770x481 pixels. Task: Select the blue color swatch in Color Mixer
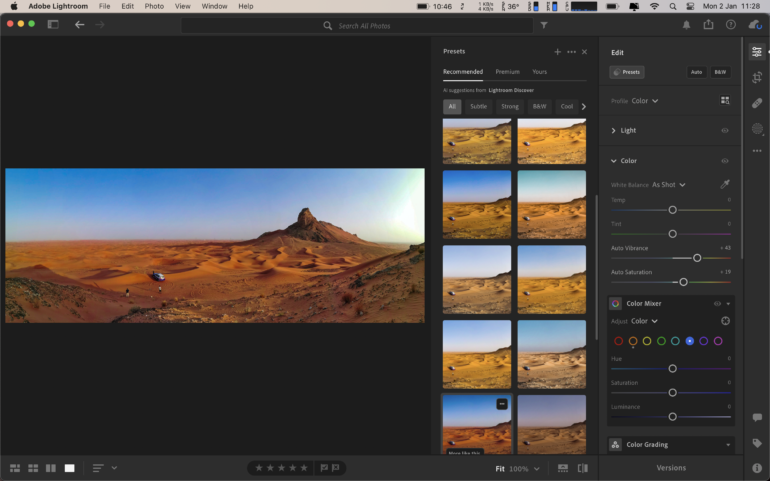[690, 341]
